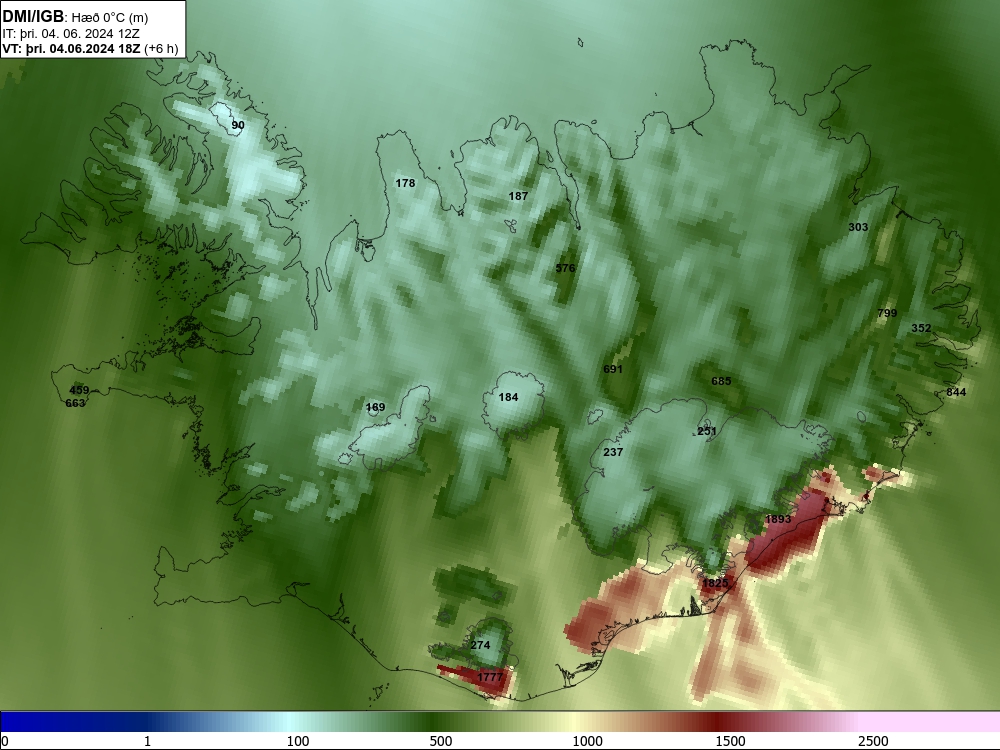Click the map value 187

tap(518, 196)
